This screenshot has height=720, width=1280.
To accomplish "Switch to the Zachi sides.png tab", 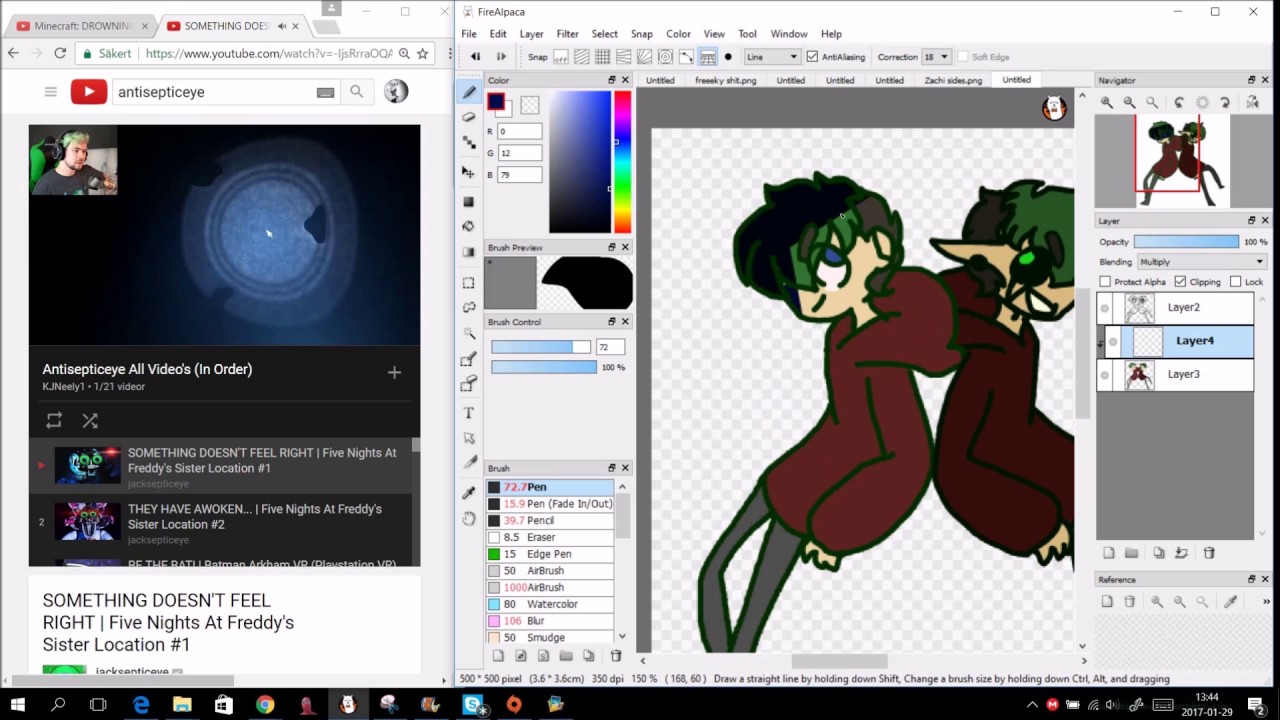I will tap(953, 80).
